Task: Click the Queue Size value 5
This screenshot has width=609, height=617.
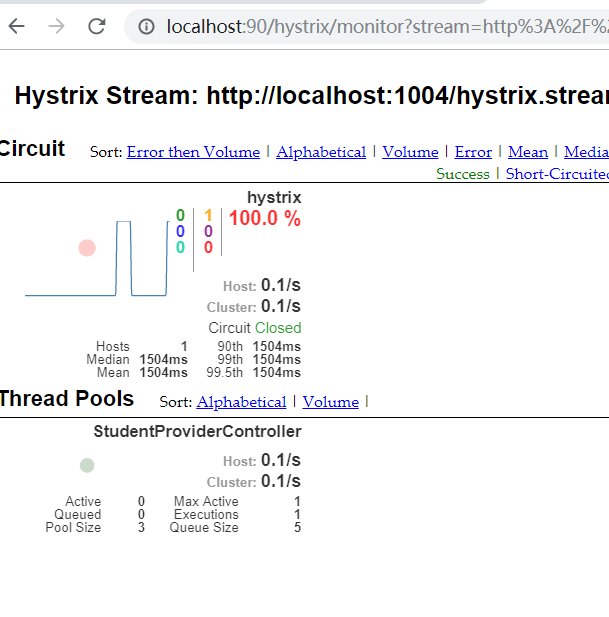Action: coord(297,527)
